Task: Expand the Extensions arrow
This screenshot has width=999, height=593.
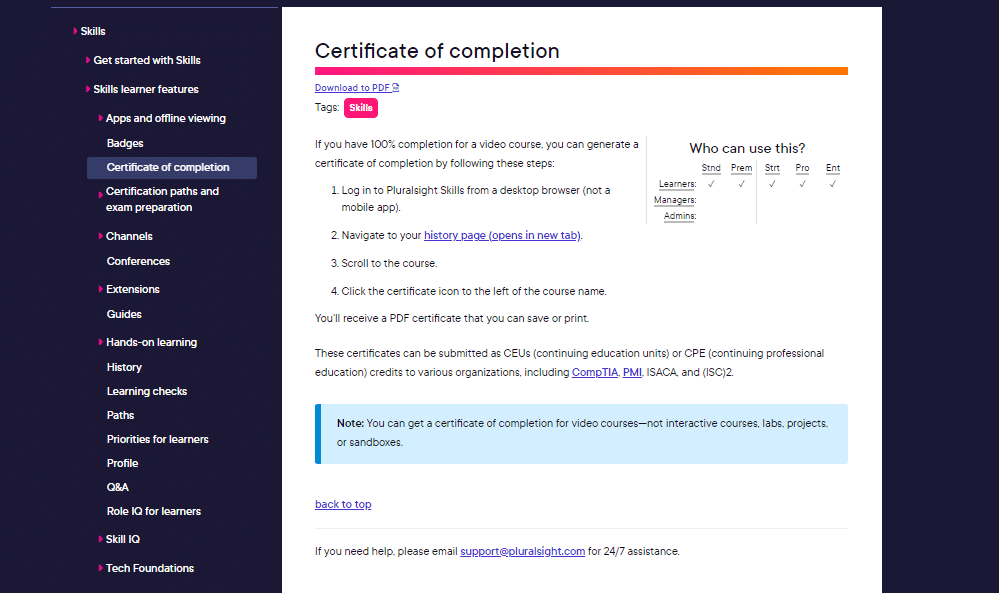Action: point(101,289)
